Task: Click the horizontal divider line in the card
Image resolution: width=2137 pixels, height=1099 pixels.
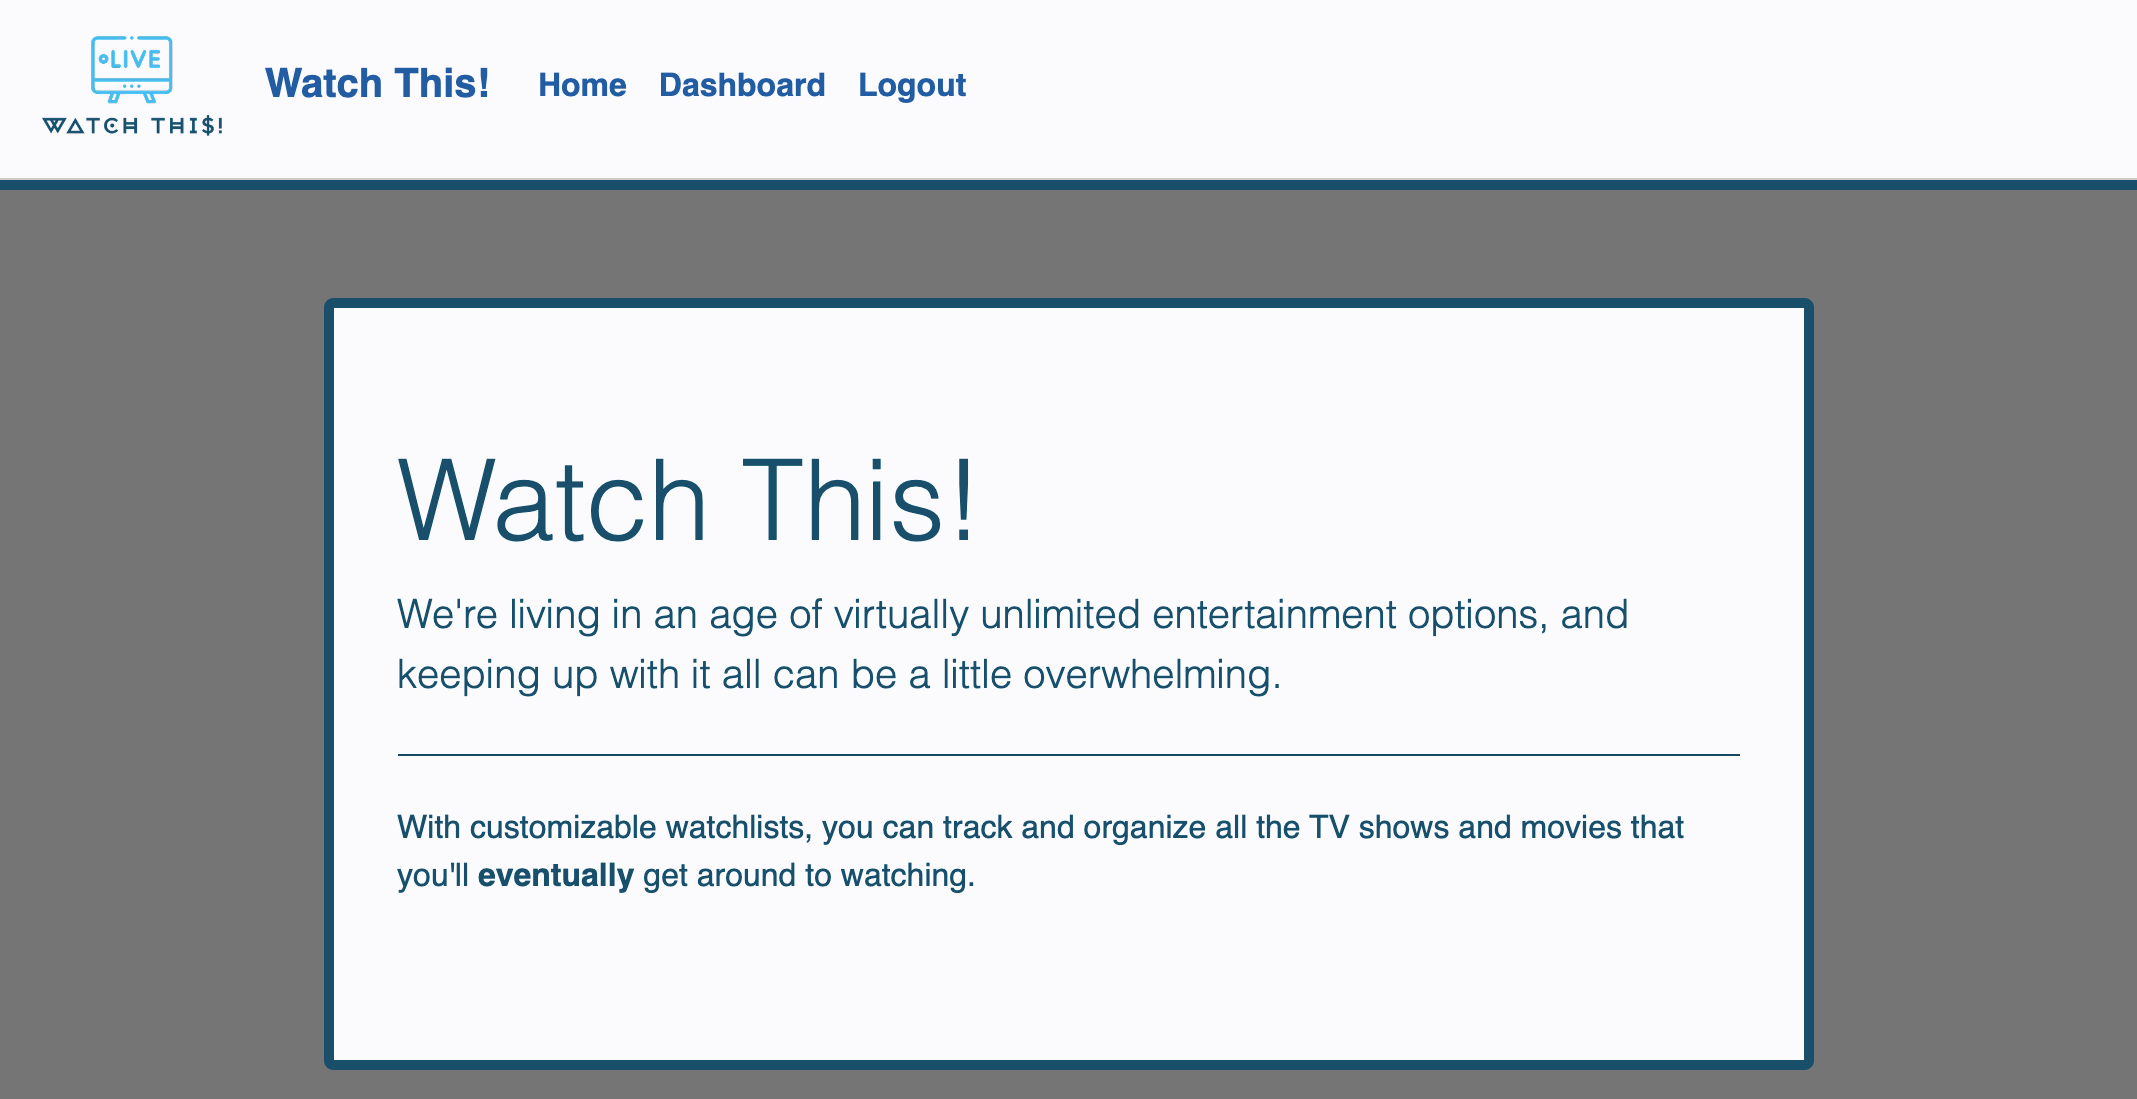Action: click(x=1068, y=755)
